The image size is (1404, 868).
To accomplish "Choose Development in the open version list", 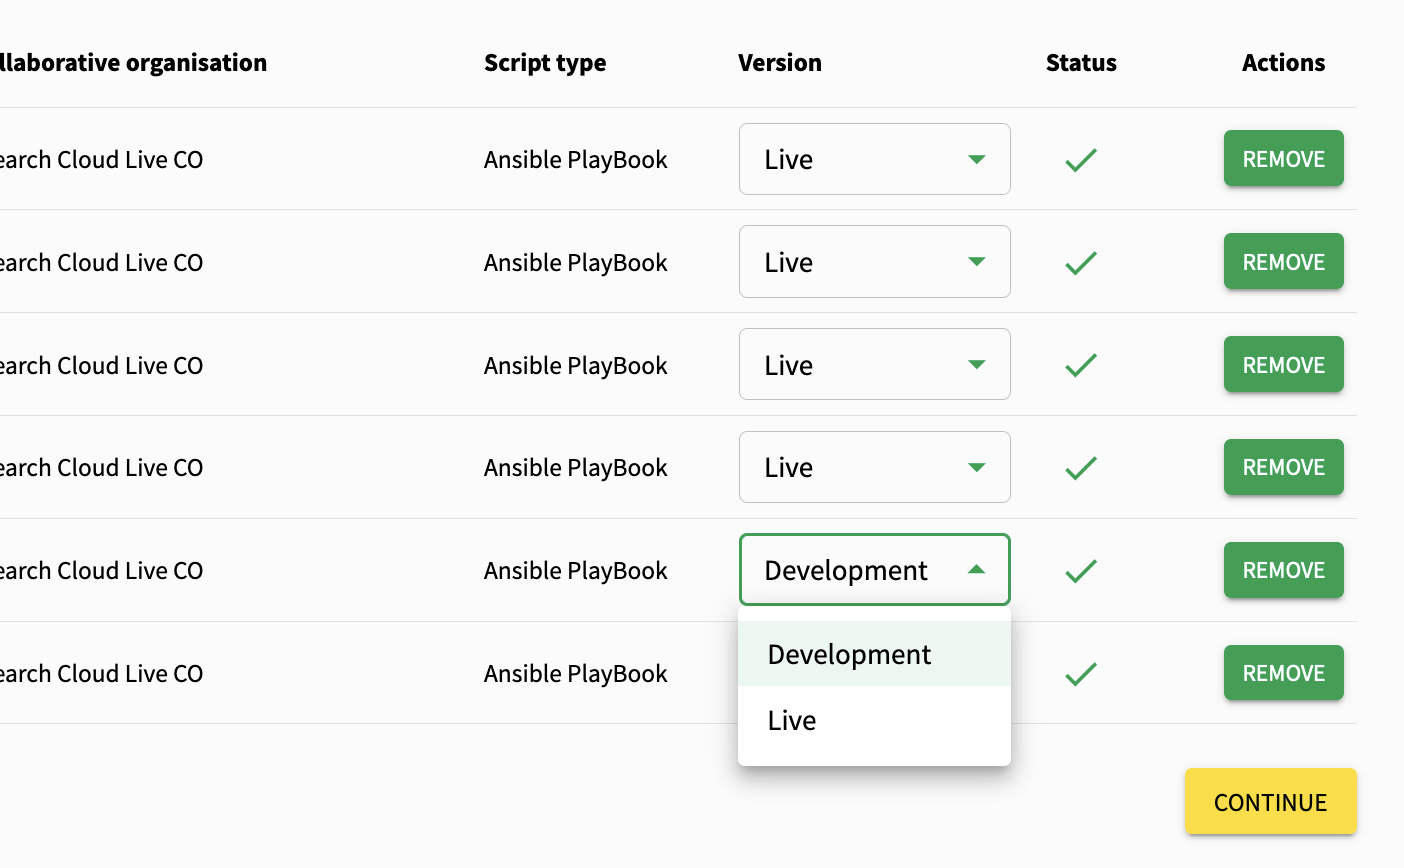I will coord(874,654).
